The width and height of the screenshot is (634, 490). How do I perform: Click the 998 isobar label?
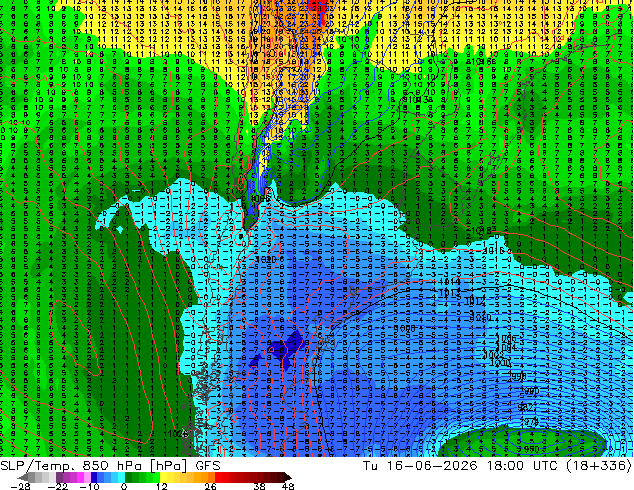tap(518, 376)
